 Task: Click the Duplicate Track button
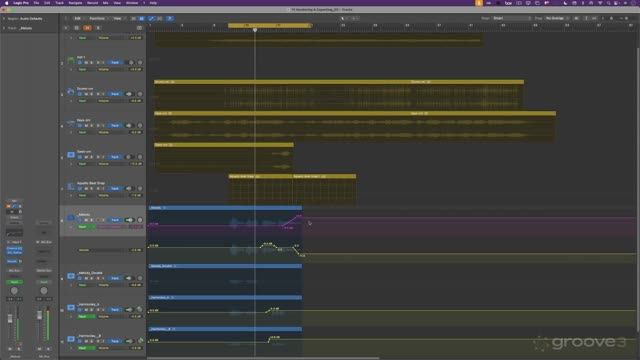click(76, 28)
